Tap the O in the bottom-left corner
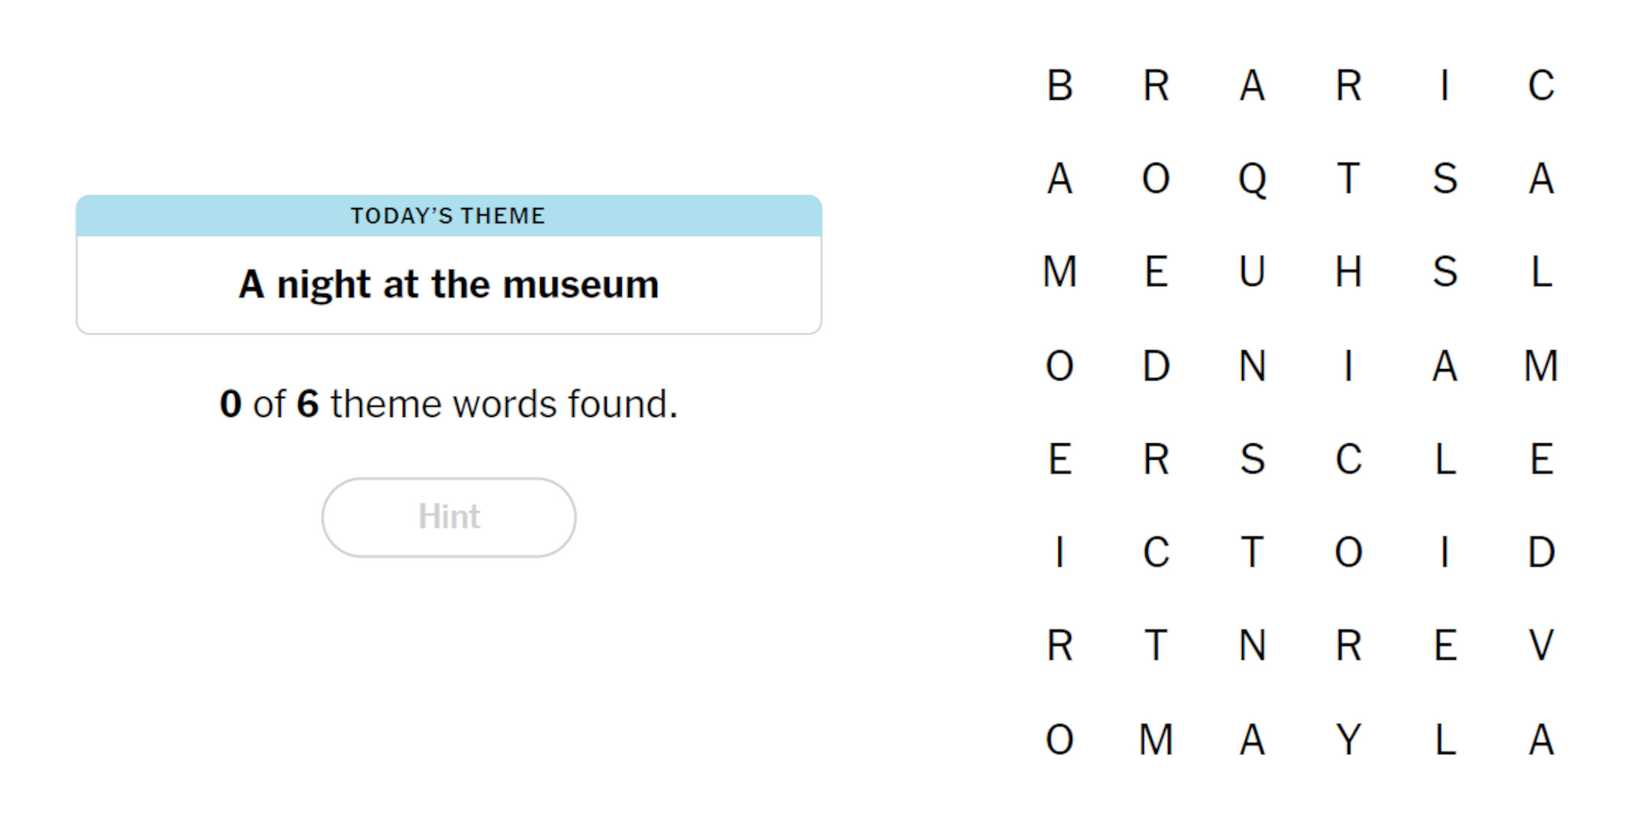Image resolution: width=1650 pixels, height=825 pixels. 1059,740
